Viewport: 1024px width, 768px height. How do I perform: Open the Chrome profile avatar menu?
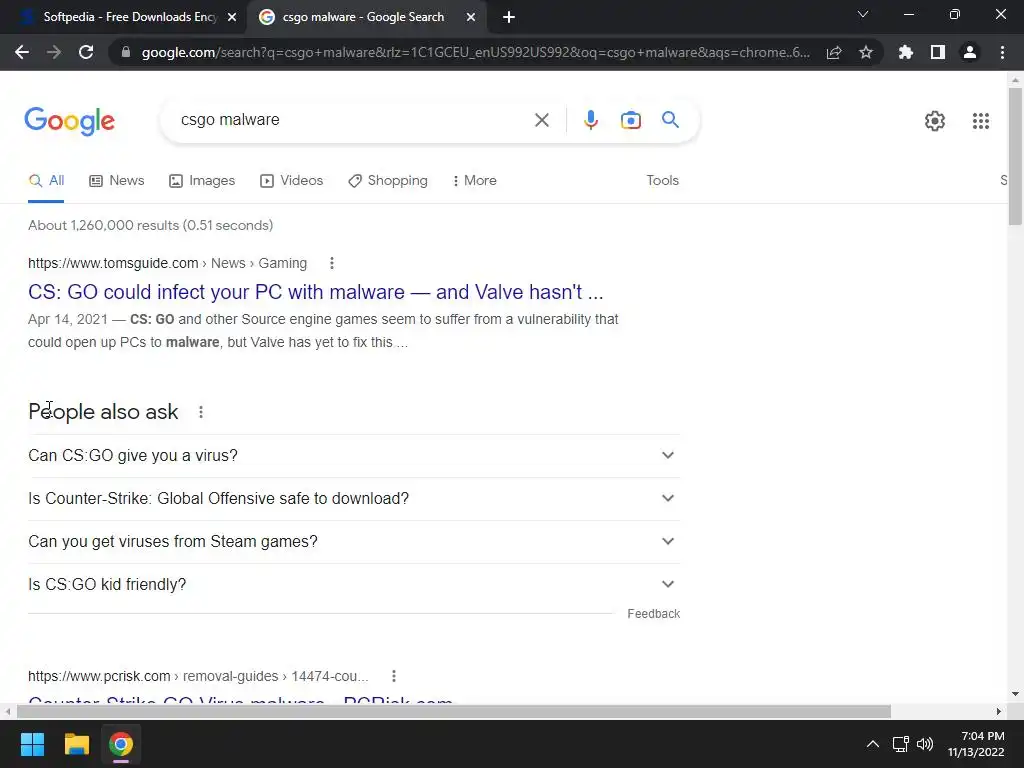click(x=969, y=52)
